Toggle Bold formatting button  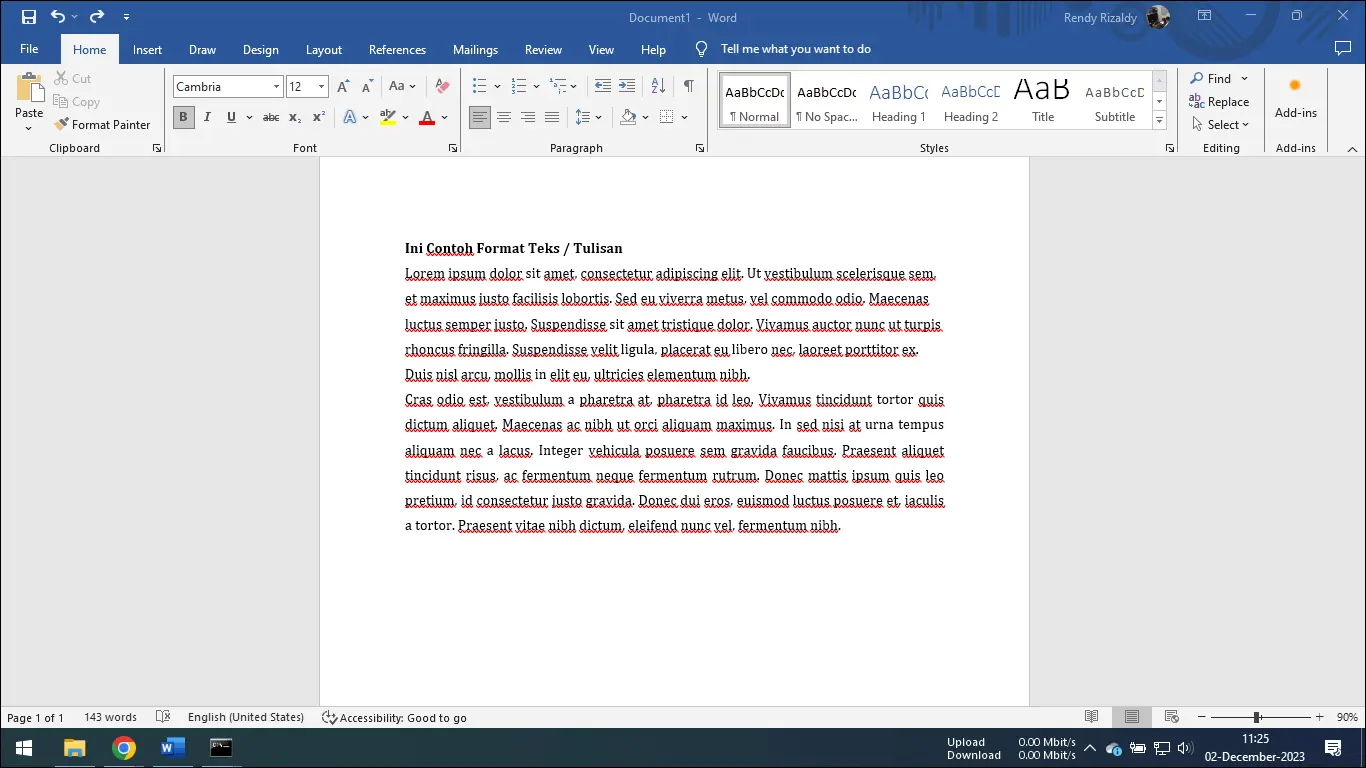[x=183, y=118]
